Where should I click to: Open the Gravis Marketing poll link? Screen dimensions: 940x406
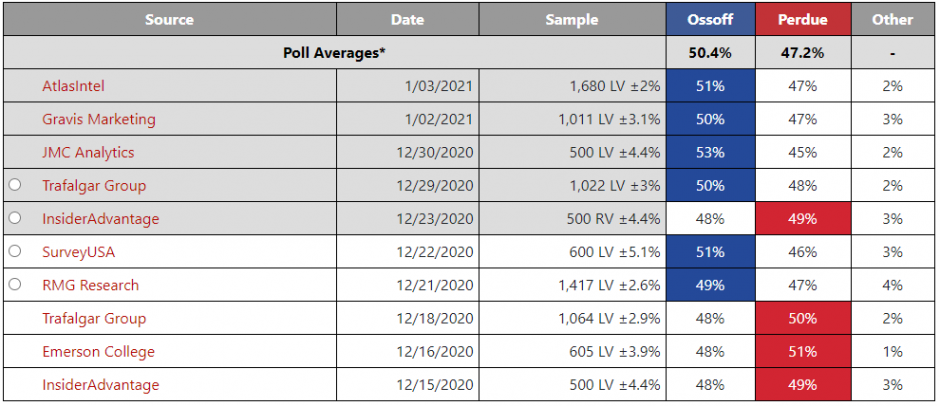tap(98, 119)
